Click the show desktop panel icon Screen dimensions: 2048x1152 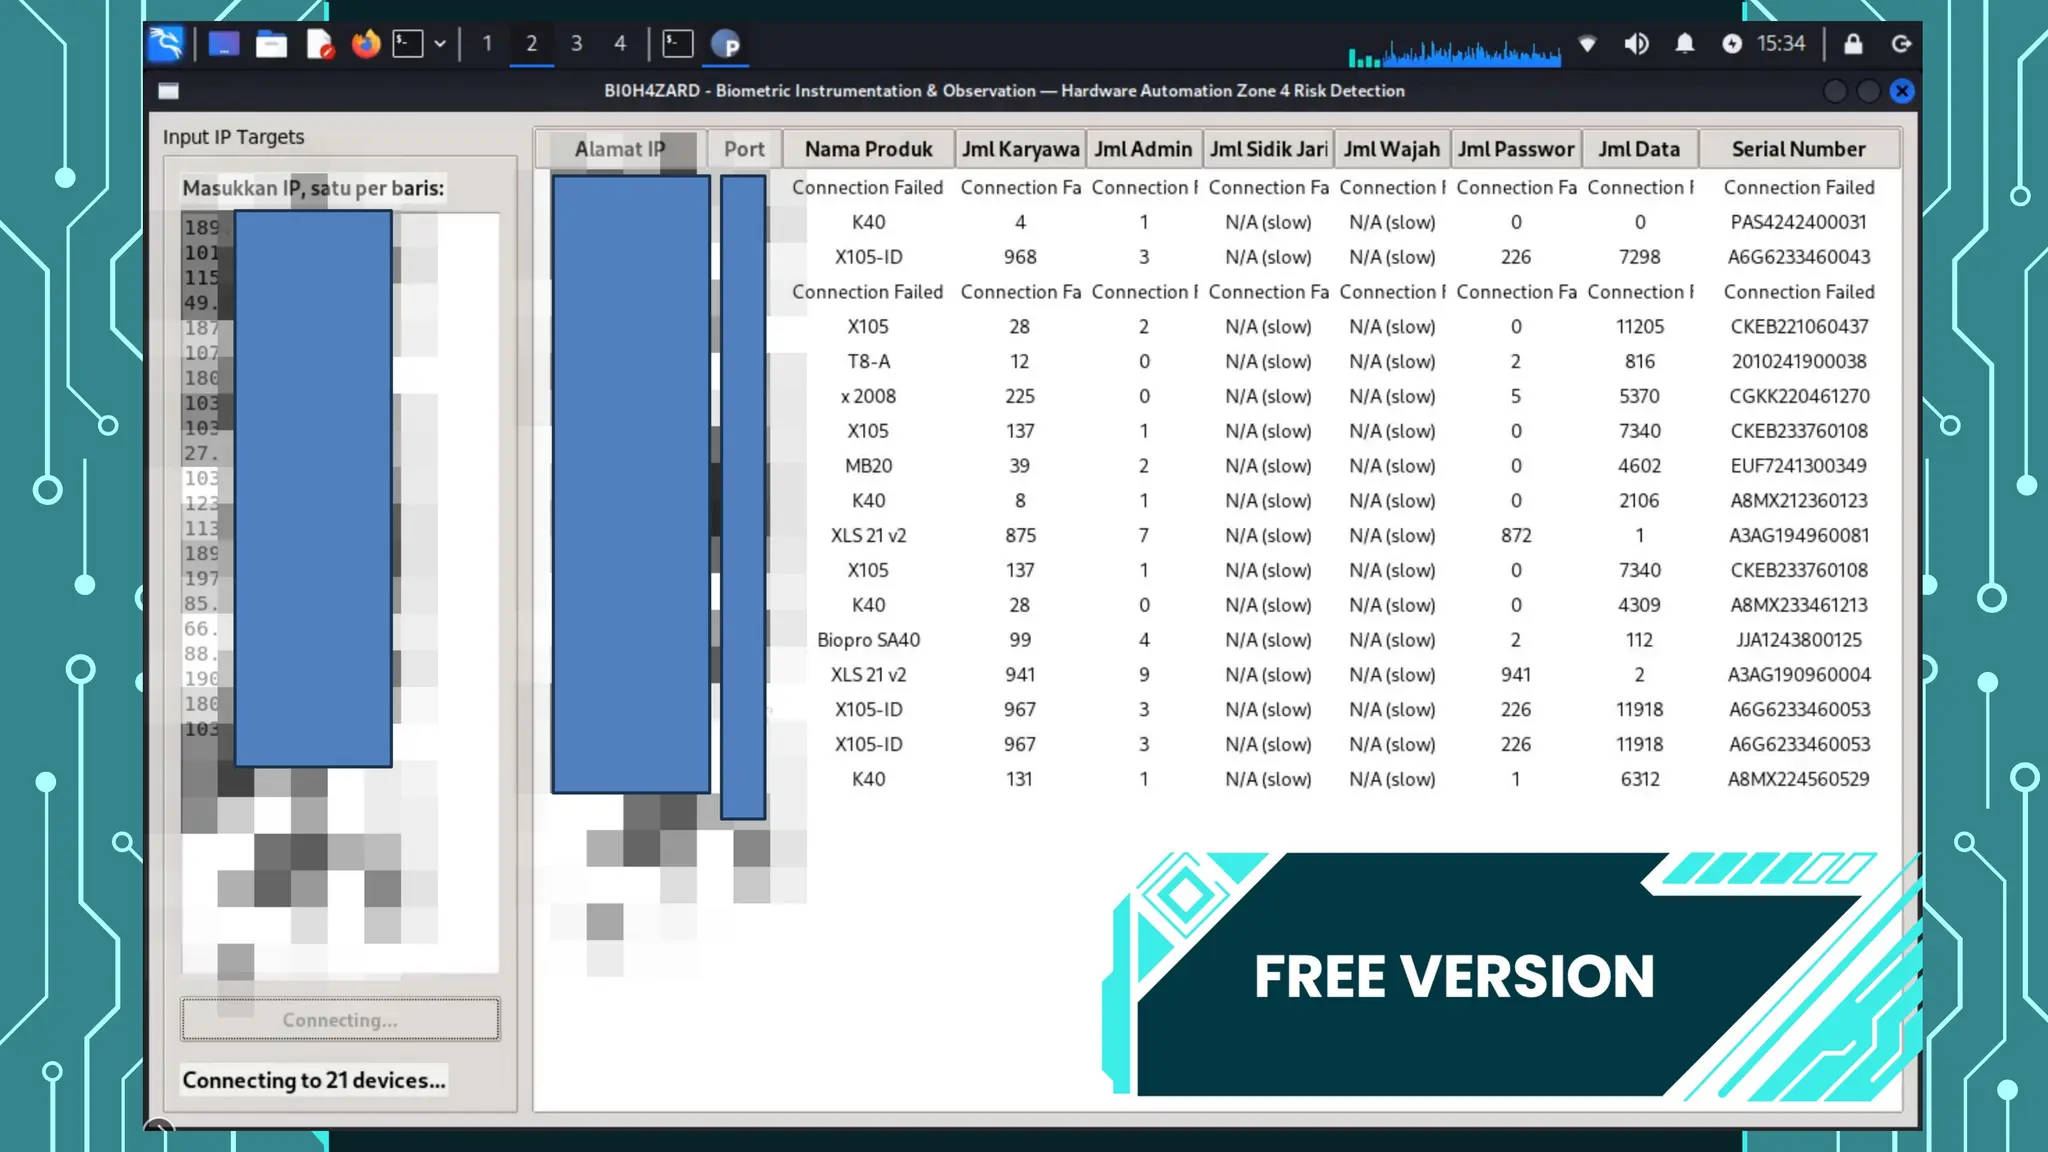pyautogui.click(x=223, y=44)
